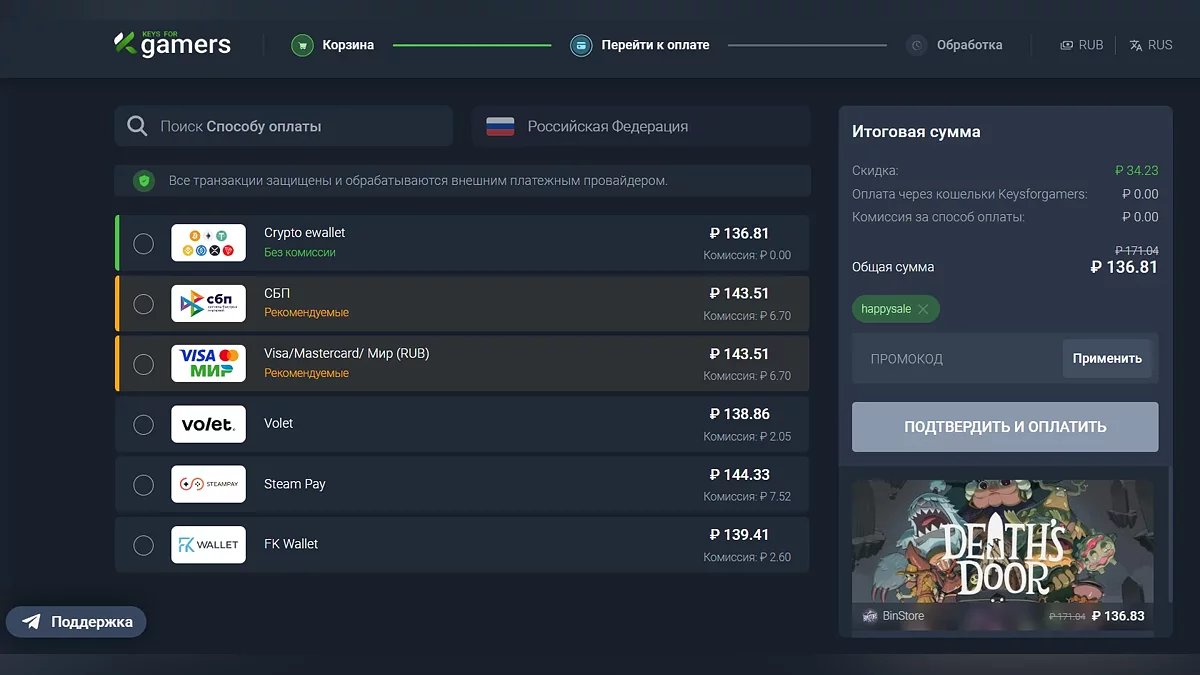Screen dimensions: 1200x675
Task: Select the Crypto ewallet radio button
Action: 144,243
